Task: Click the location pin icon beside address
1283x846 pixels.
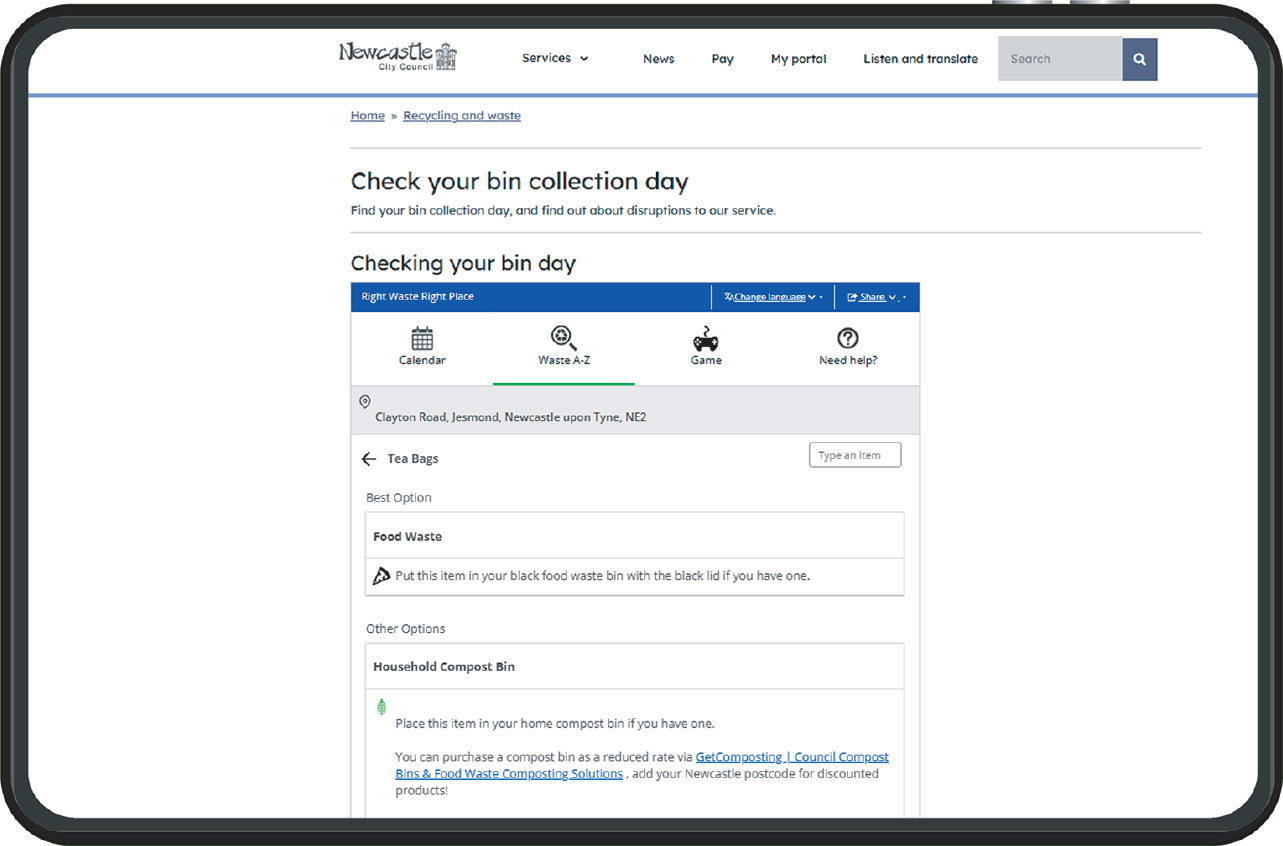Action: tap(364, 402)
